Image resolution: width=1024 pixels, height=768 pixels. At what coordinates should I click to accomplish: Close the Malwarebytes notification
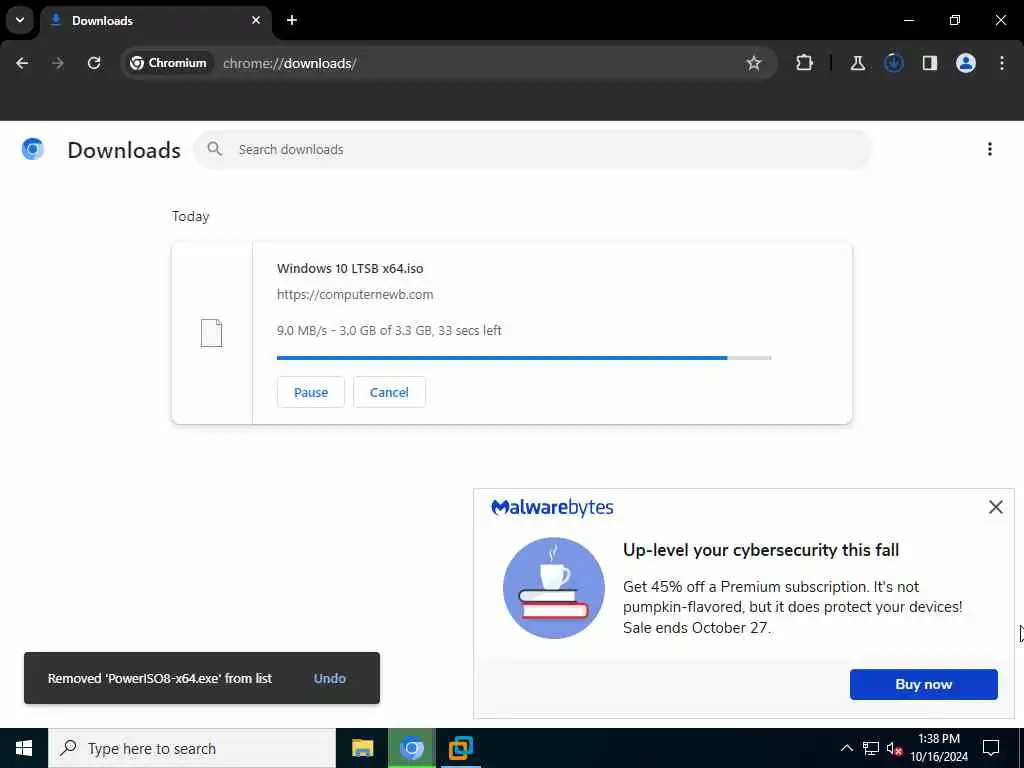(996, 507)
